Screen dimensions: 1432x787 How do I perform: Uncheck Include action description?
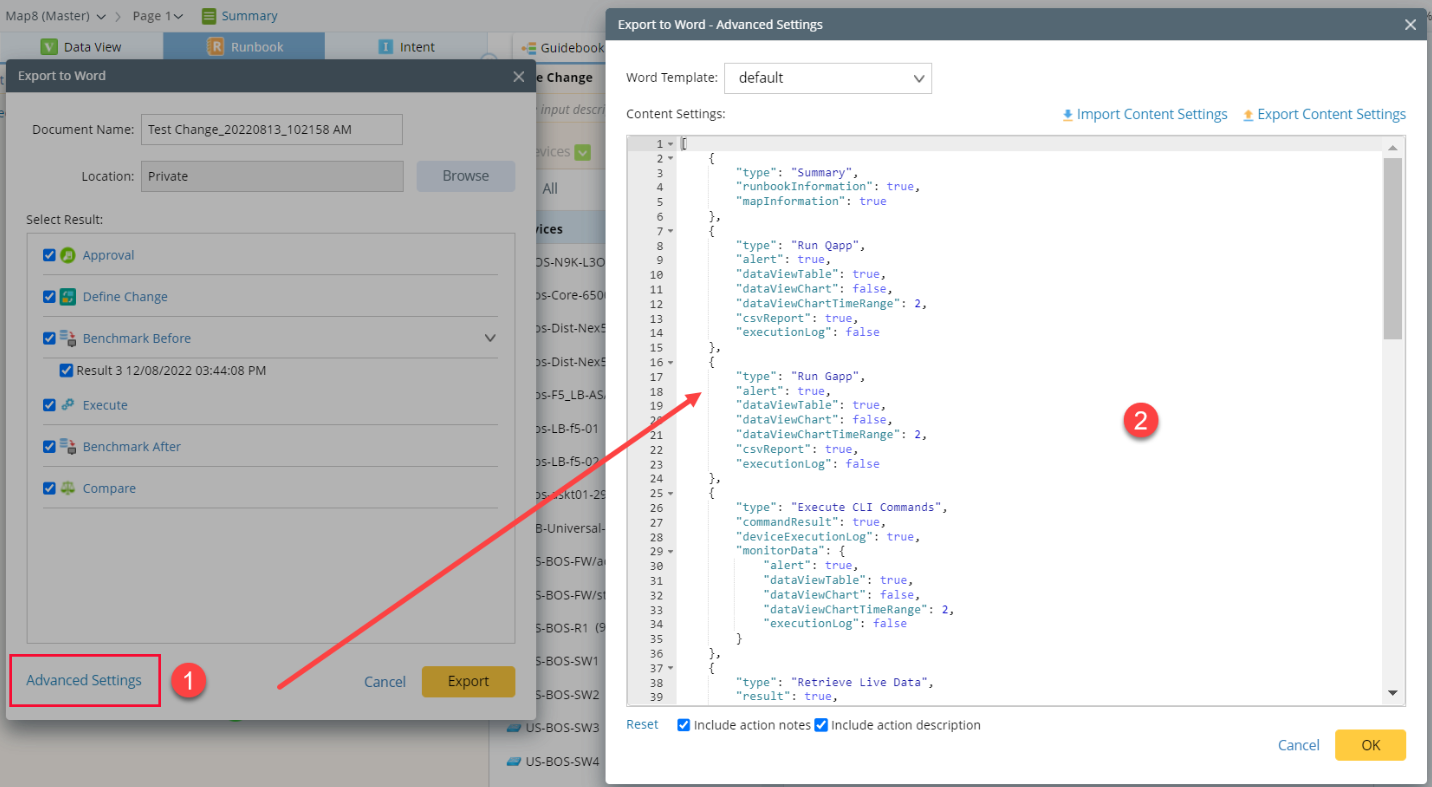pos(821,725)
